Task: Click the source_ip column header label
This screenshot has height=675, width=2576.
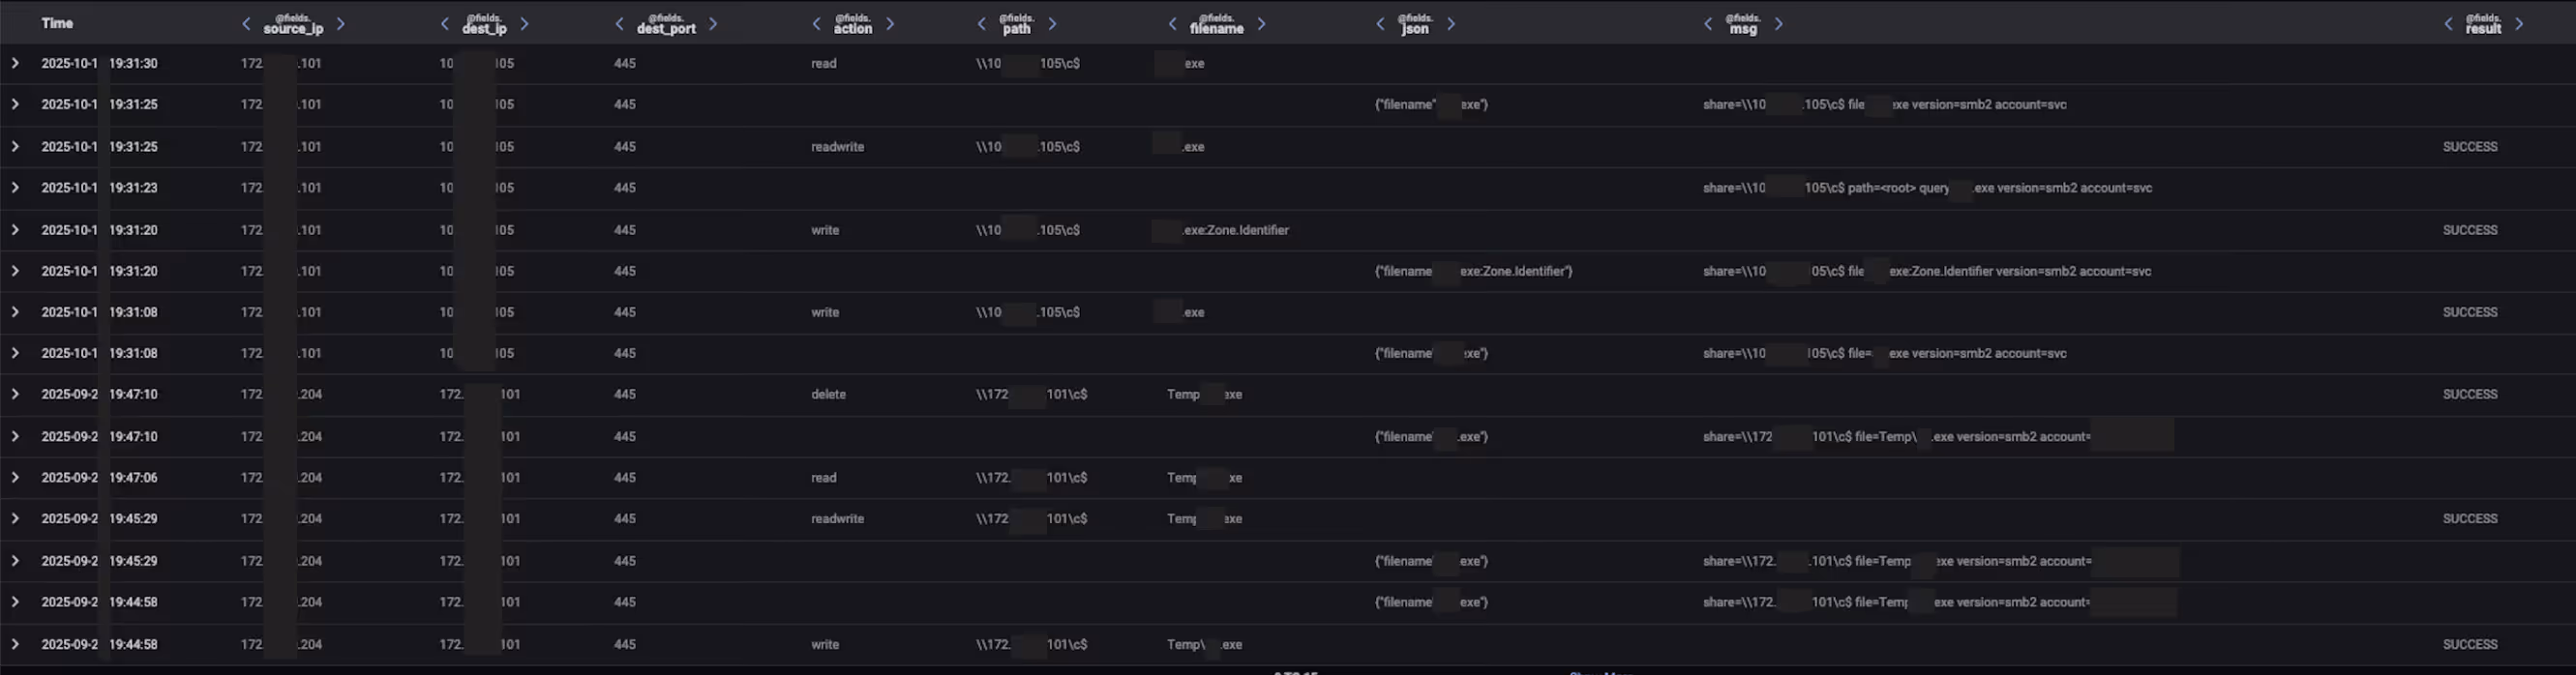Action: (293, 24)
